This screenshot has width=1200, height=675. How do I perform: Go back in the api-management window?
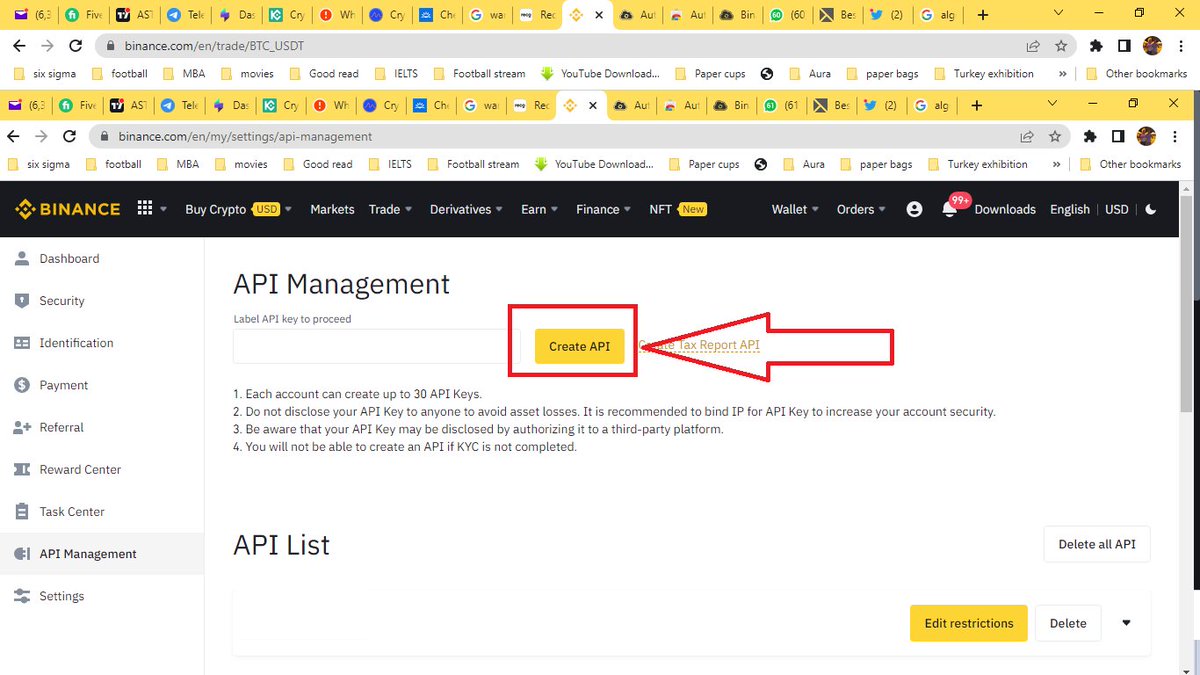tap(13, 136)
